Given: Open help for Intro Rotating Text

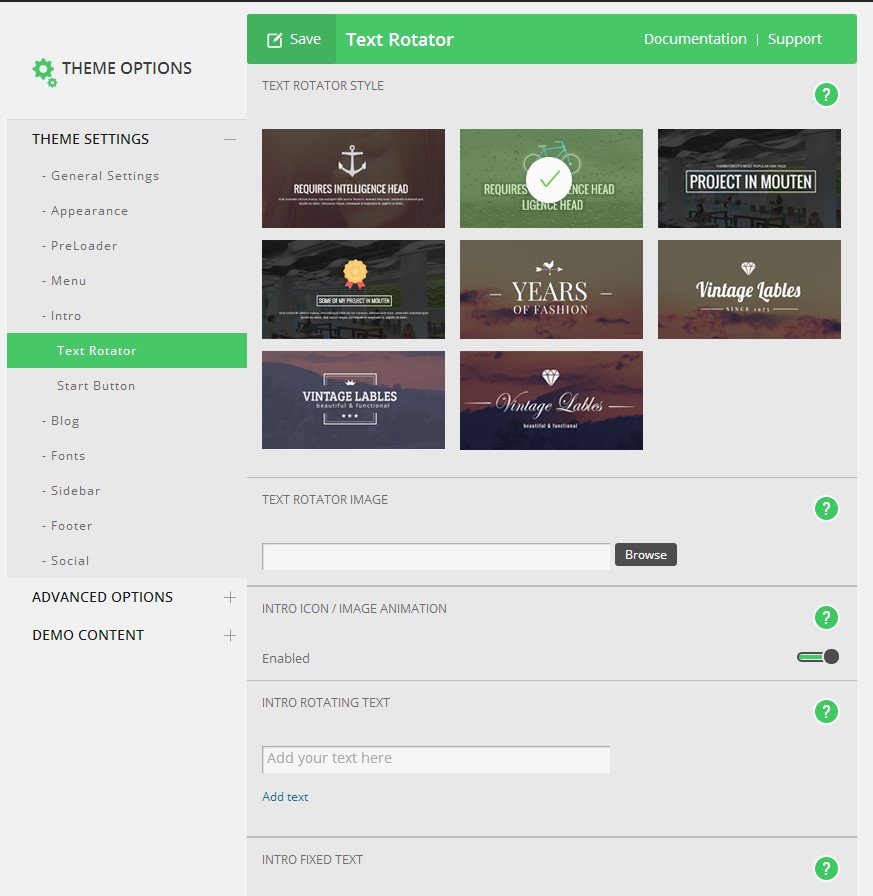Looking at the screenshot, I should click(x=825, y=712).
